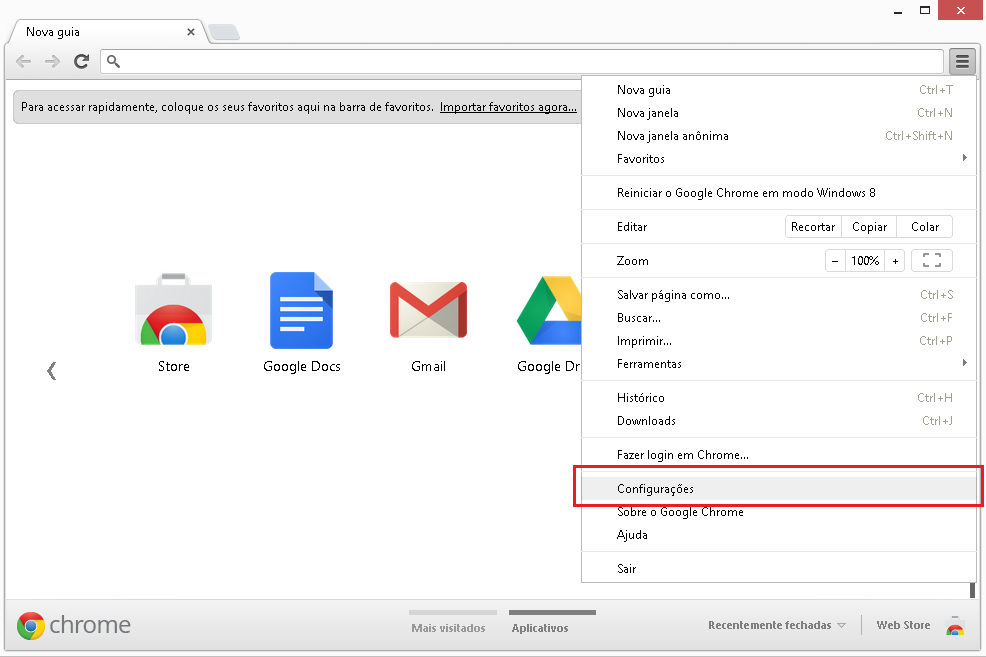Click the Back navigation arrow
This screenshot has width=986, height=657.
[x=24, y=61]
